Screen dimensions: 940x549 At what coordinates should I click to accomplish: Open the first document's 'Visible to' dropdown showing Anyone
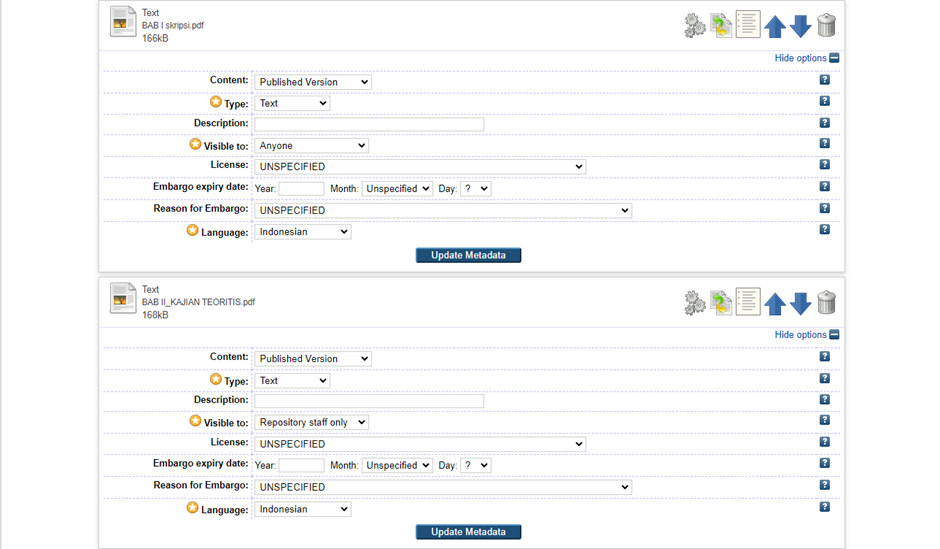click(x=311, y=146)
